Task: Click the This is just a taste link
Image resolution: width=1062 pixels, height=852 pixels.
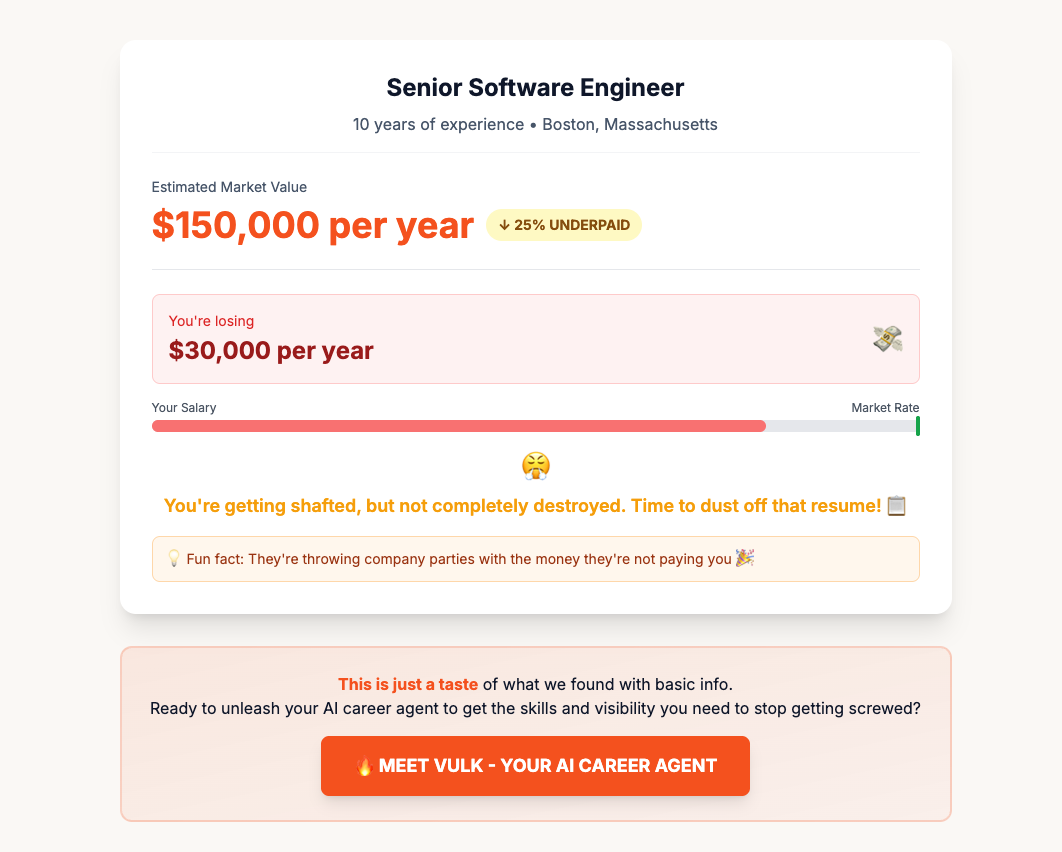Action: point(408,684)
